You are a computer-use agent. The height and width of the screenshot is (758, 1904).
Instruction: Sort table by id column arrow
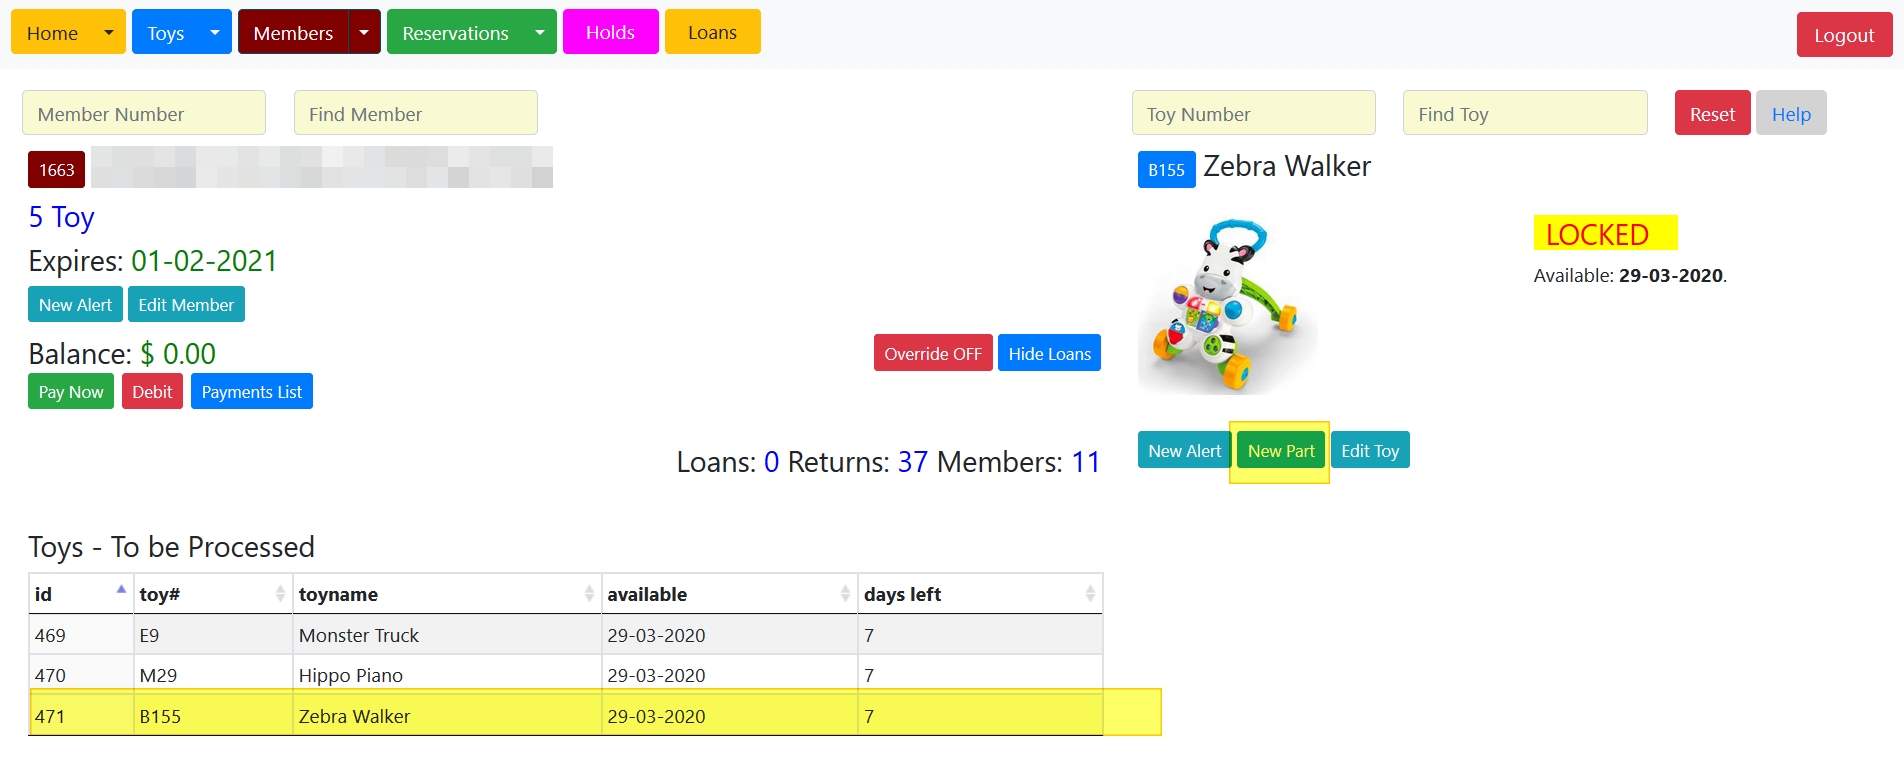pos(121,592)
